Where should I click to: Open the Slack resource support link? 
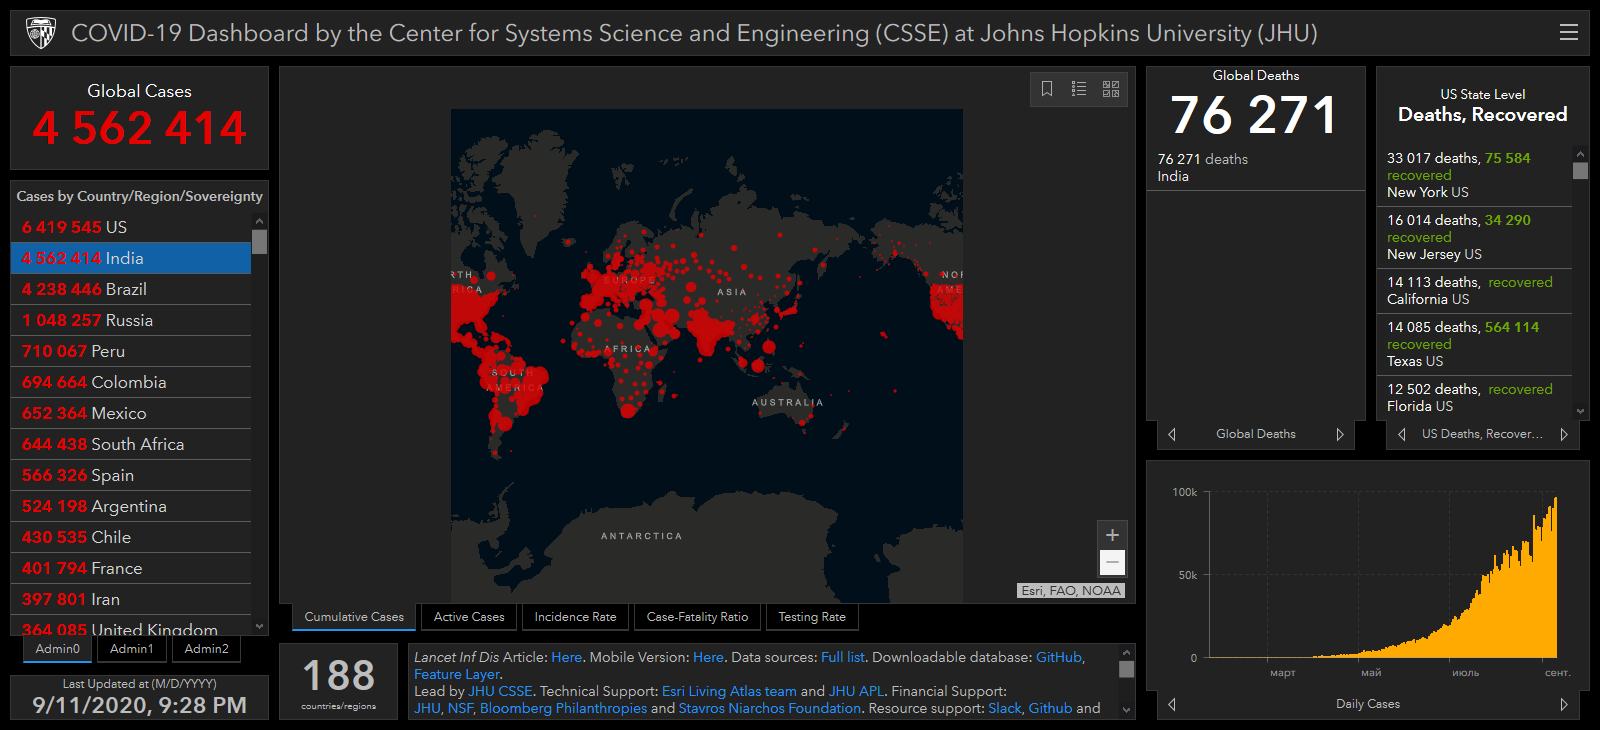[x=1004, y=708]
